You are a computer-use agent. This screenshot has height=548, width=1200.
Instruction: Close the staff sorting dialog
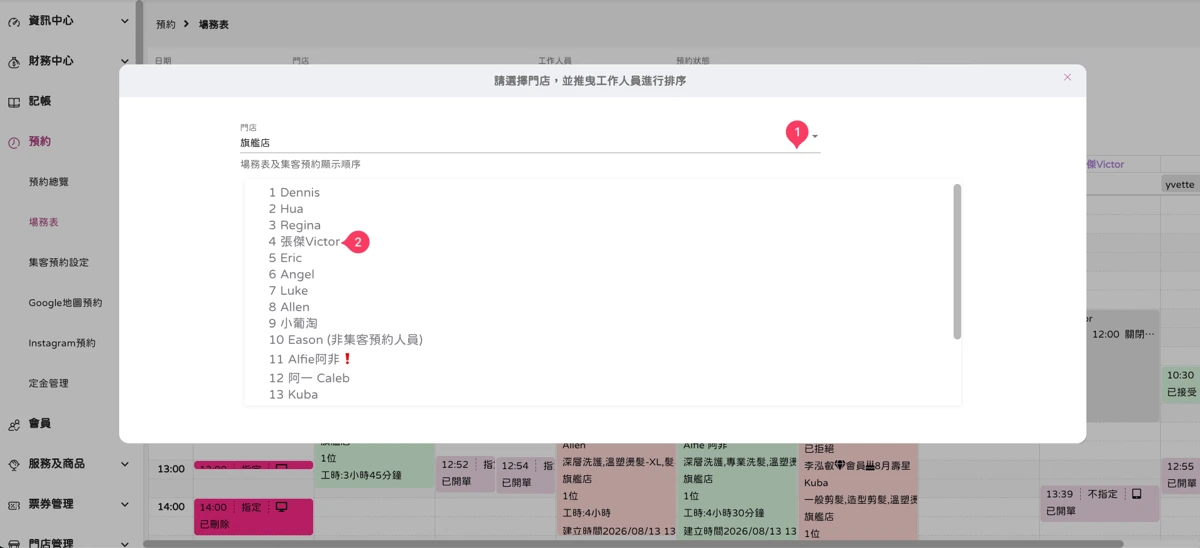[1067, 77]
